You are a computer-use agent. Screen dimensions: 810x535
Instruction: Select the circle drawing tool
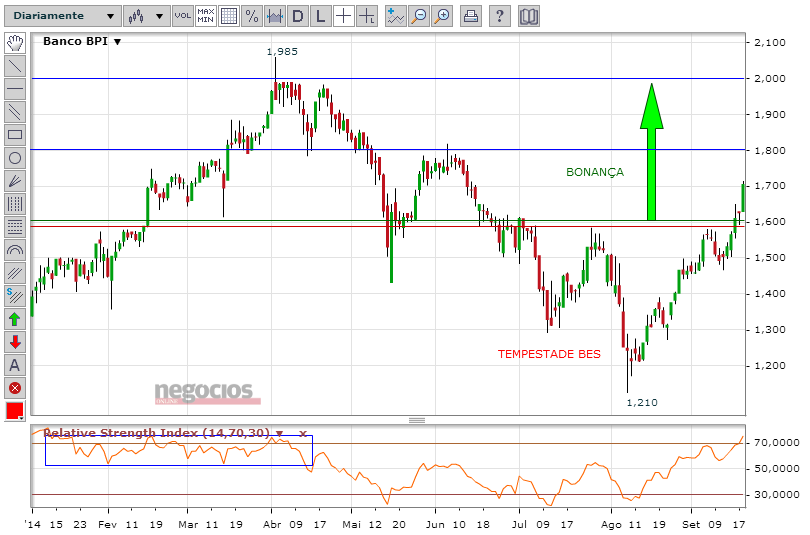click(15, 158)
